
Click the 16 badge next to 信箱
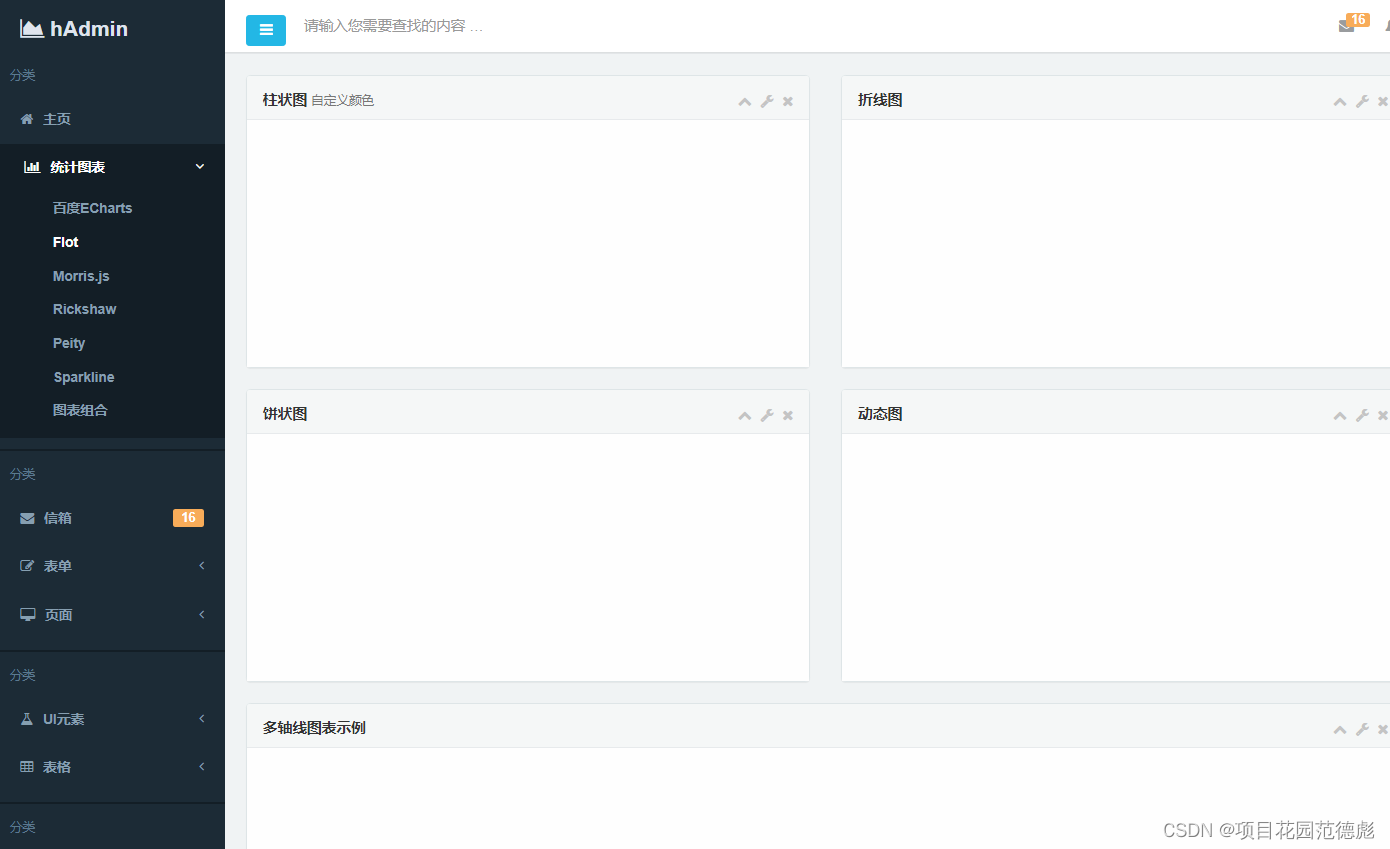(x=188, y=518)
